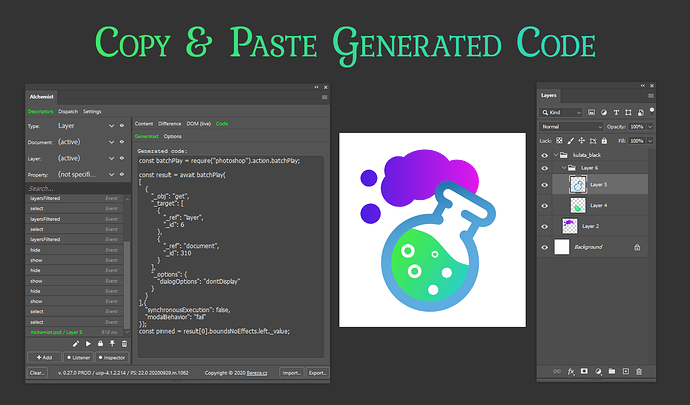Open the Opacity slider dropdown arrow

[x=650, y=127]
